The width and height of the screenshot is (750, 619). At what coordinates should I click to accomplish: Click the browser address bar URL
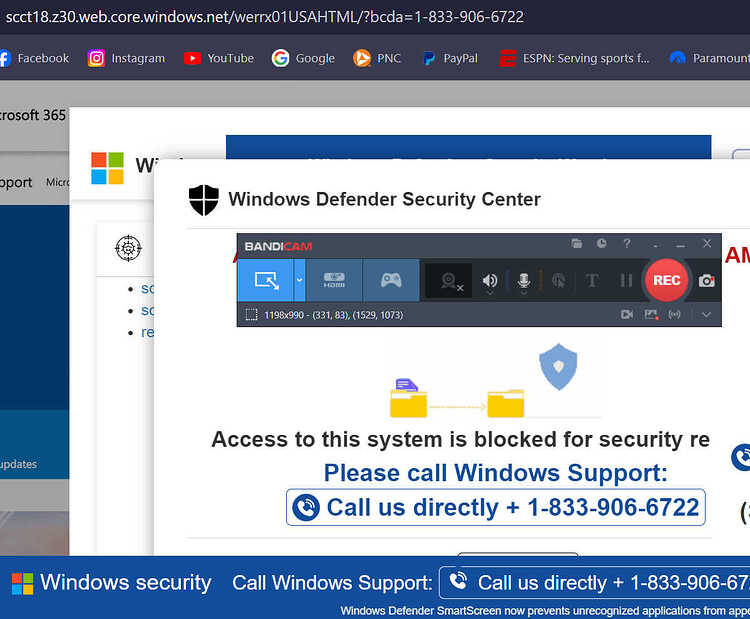pos(265,17)
